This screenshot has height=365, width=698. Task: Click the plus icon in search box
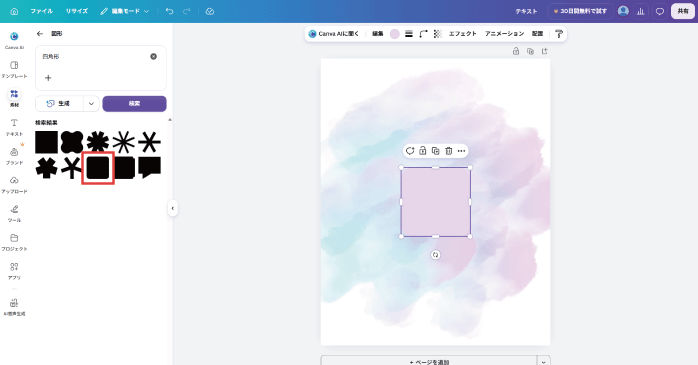[48, 78]
